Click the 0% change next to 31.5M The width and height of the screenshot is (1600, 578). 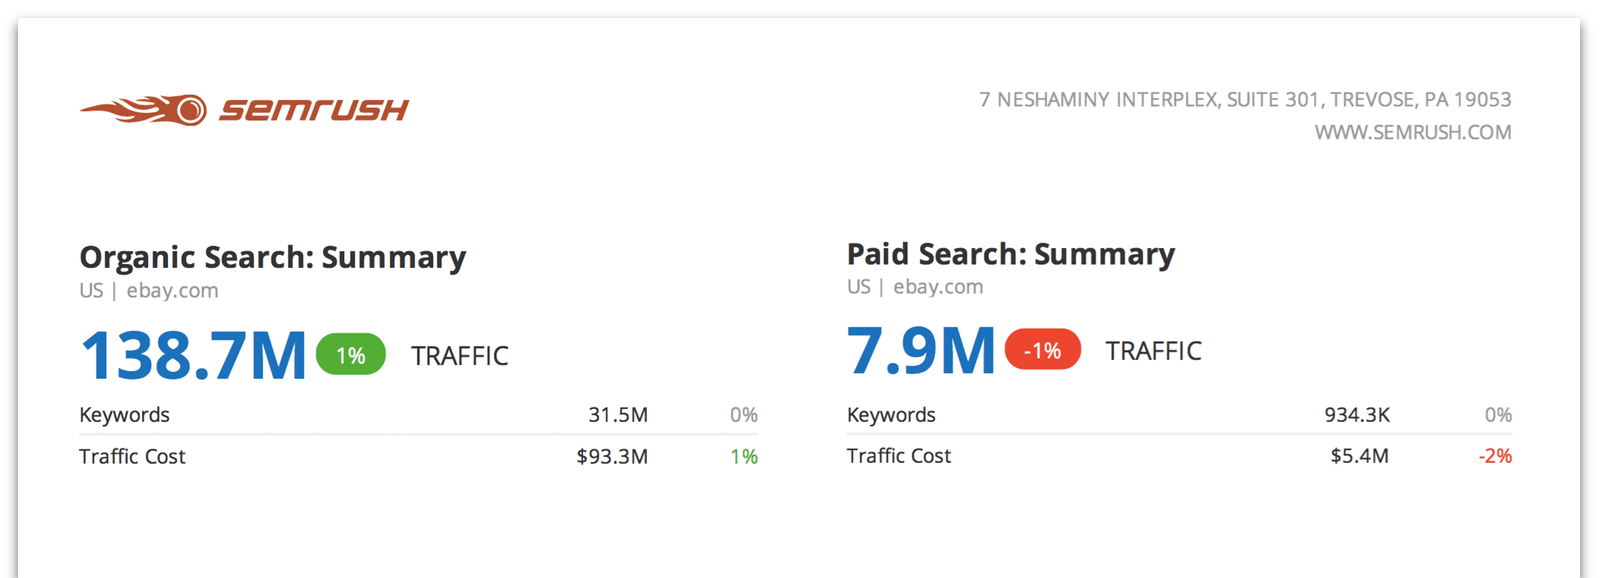(x=744, y=415)
